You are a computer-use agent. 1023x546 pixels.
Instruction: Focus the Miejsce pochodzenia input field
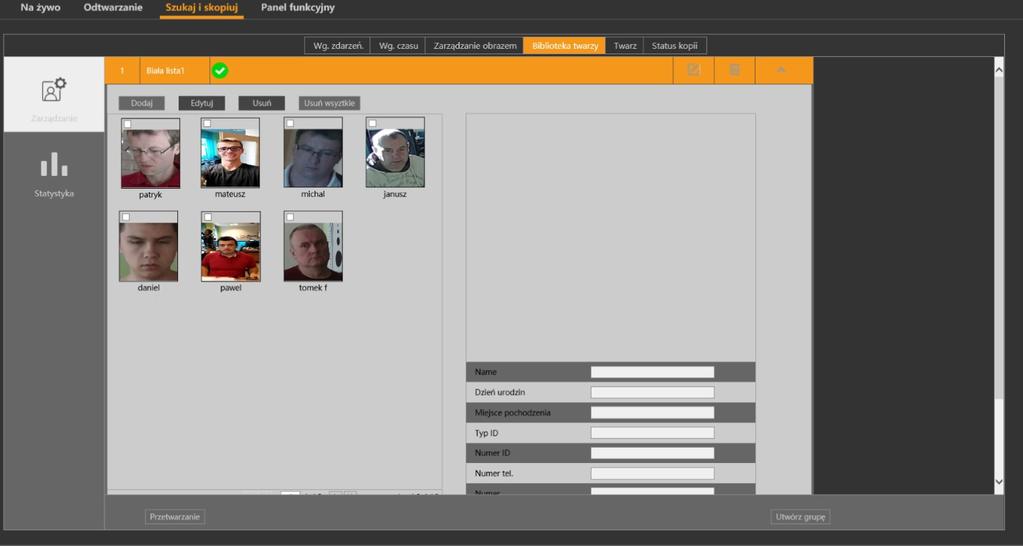point(652,413)
